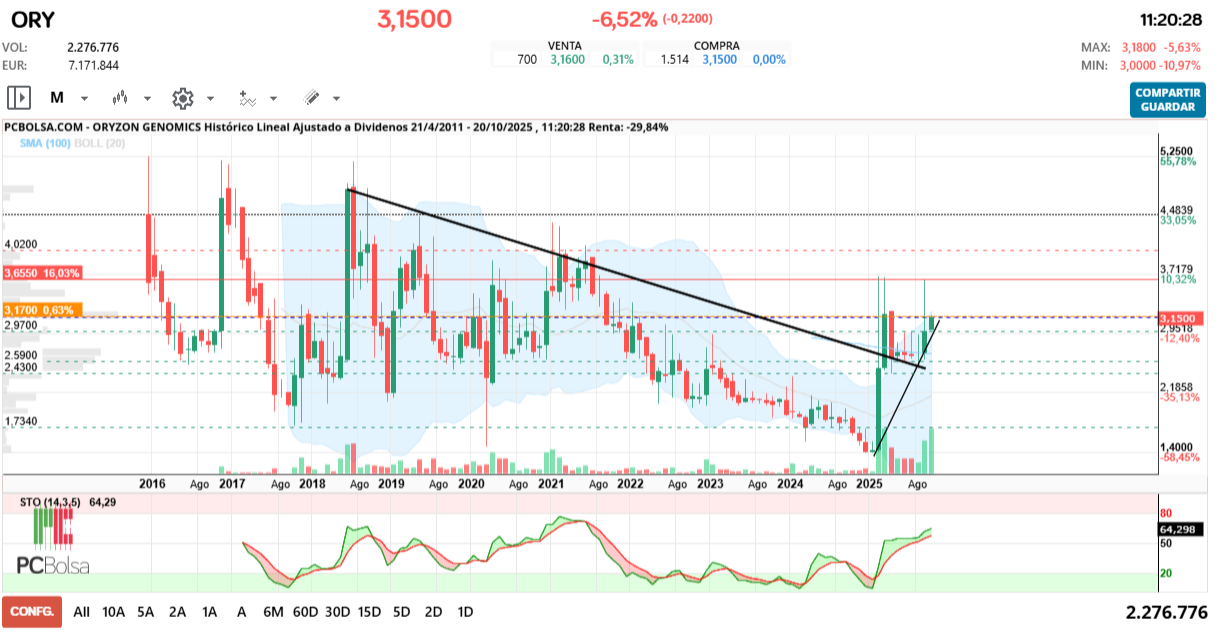Viewport: 1221px width, 633px height.
Task: Expand the indicators dropdown arrow
Action: coord(273,99)
